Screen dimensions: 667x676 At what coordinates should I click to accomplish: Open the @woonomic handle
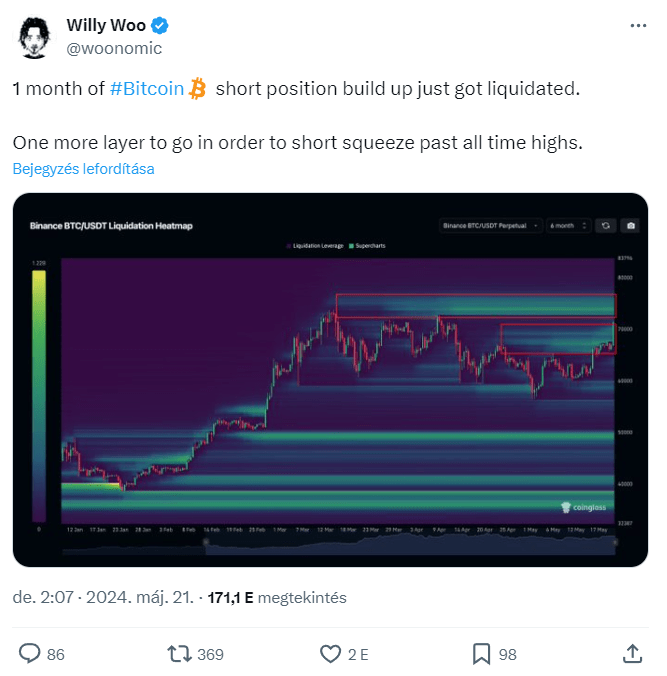[114, 48]
